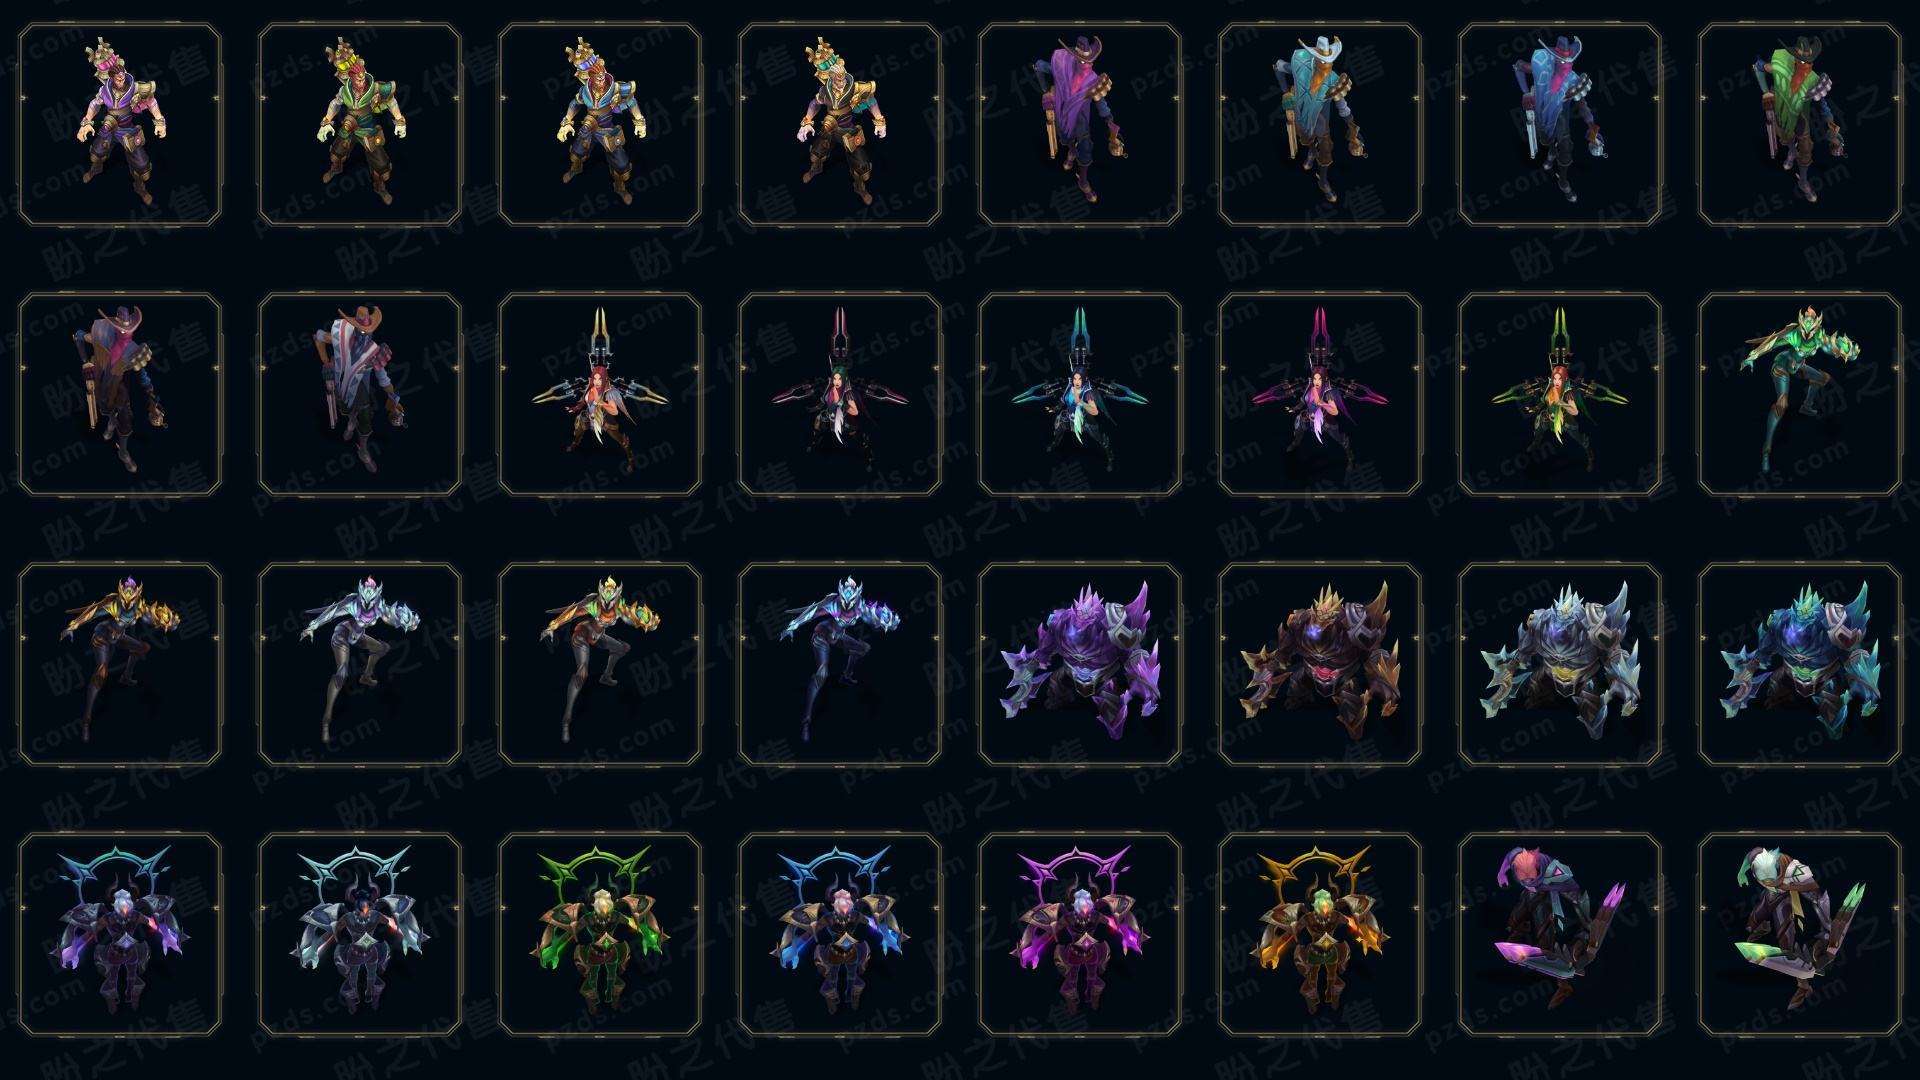Choose the green-cloaked cowboy skin tile
The image size is (1920, 1080).
click(x=1800, y=125)
